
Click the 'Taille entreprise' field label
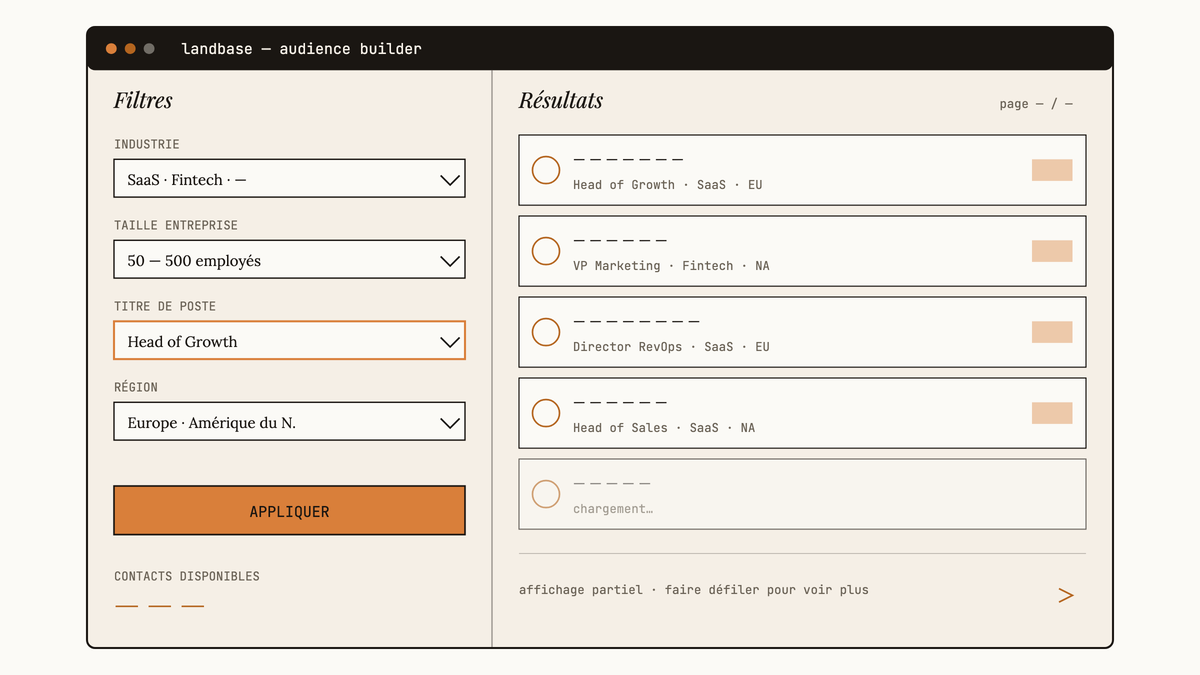pyautogui.click(x=176, y=225)
